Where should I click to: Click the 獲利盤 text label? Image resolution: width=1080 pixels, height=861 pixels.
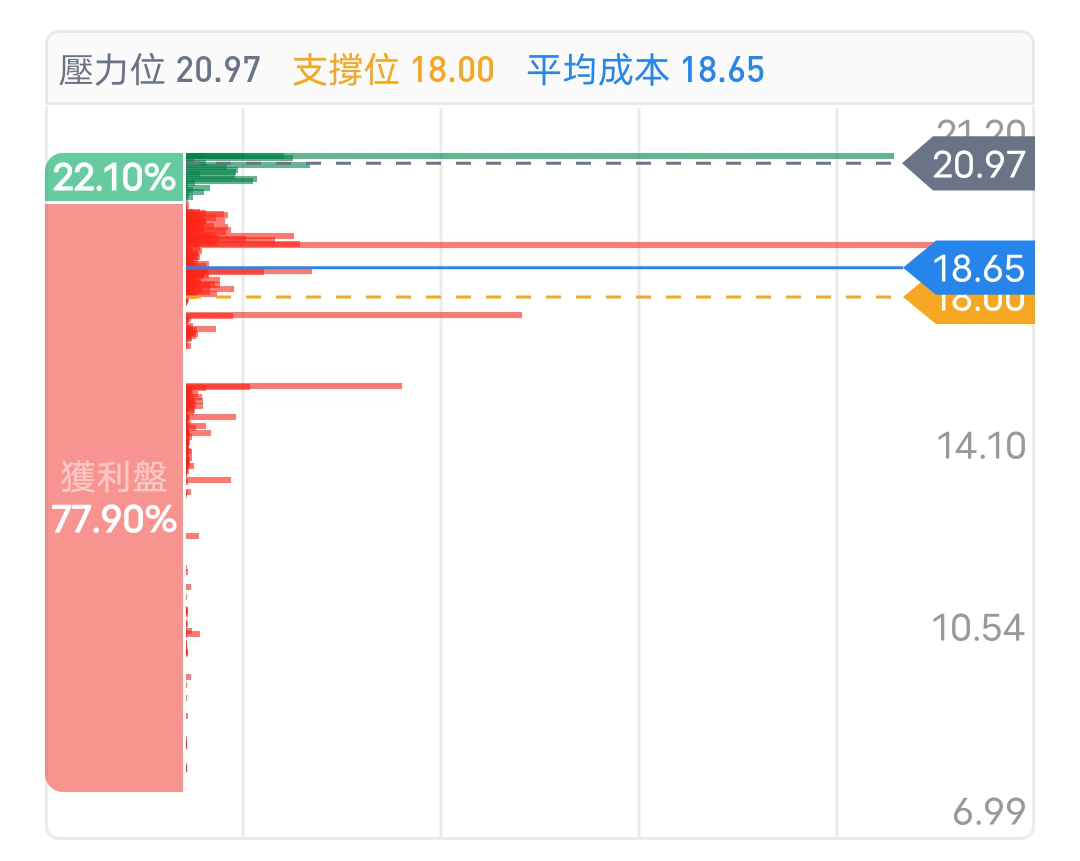pyautogui.click(x=114, y=477)
